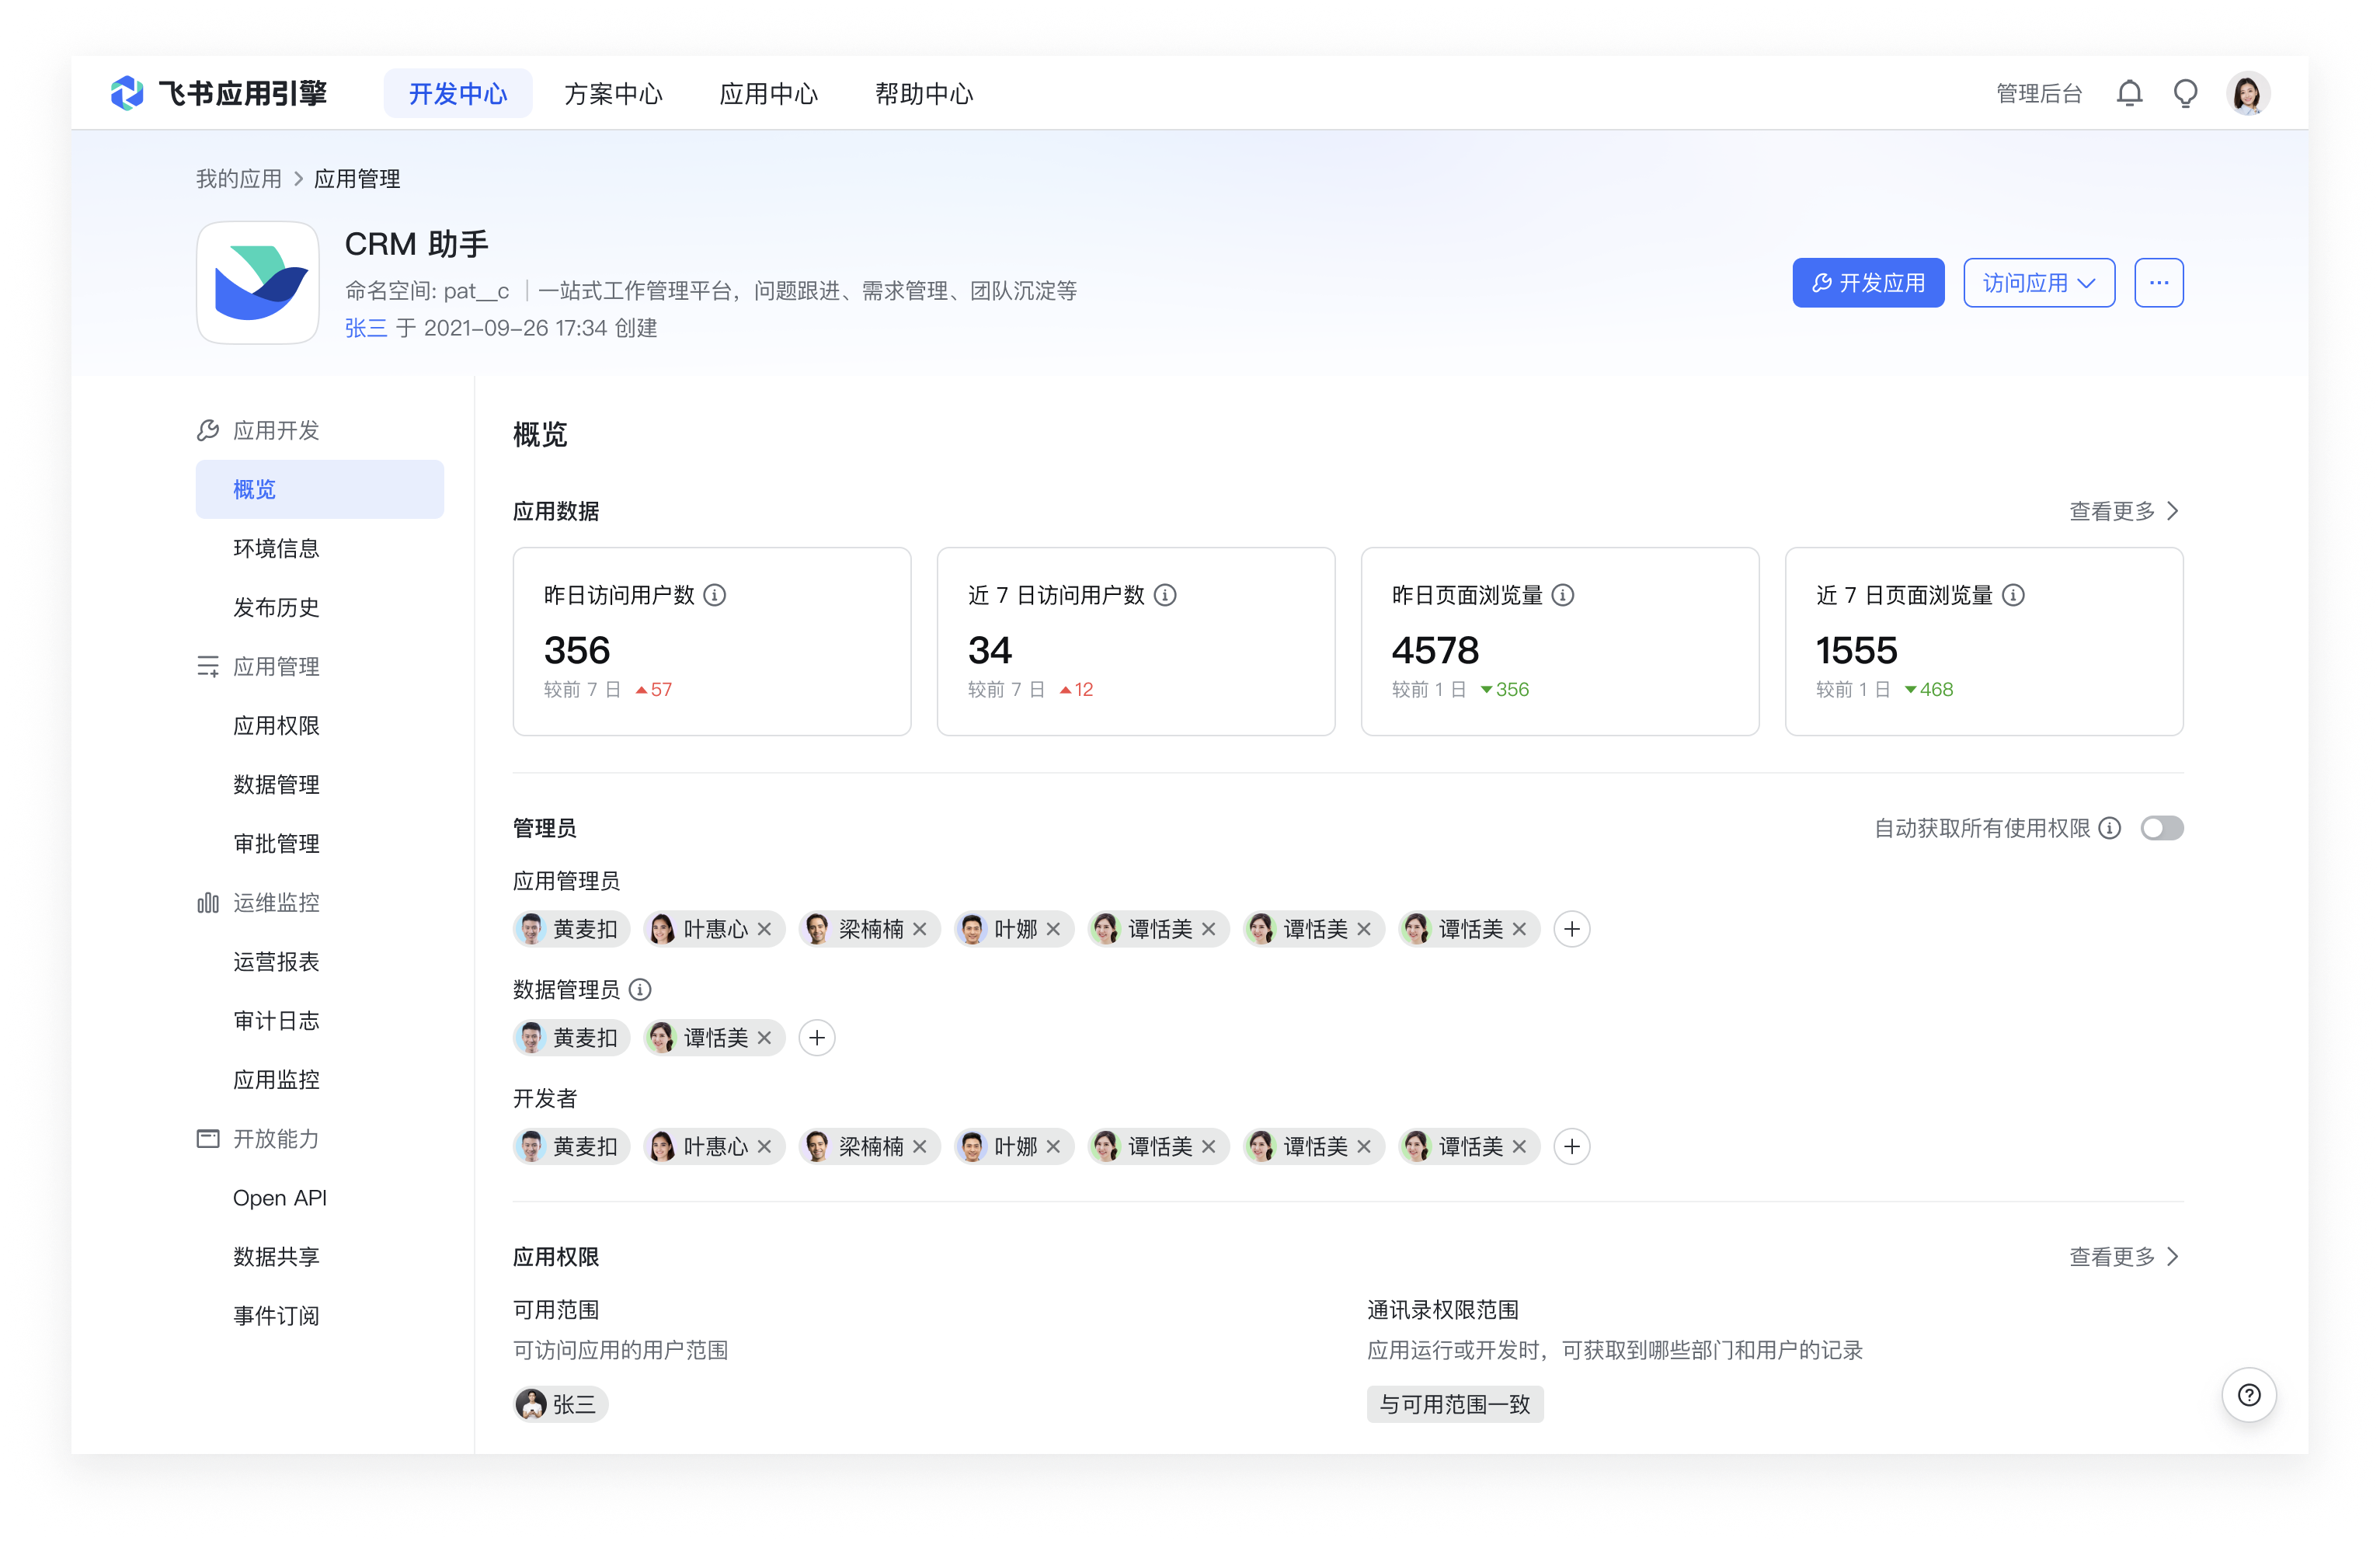The height and width of the screenshot is (1541, 2380).
Task: Go to 管理后台
Action: [2038, 93]
